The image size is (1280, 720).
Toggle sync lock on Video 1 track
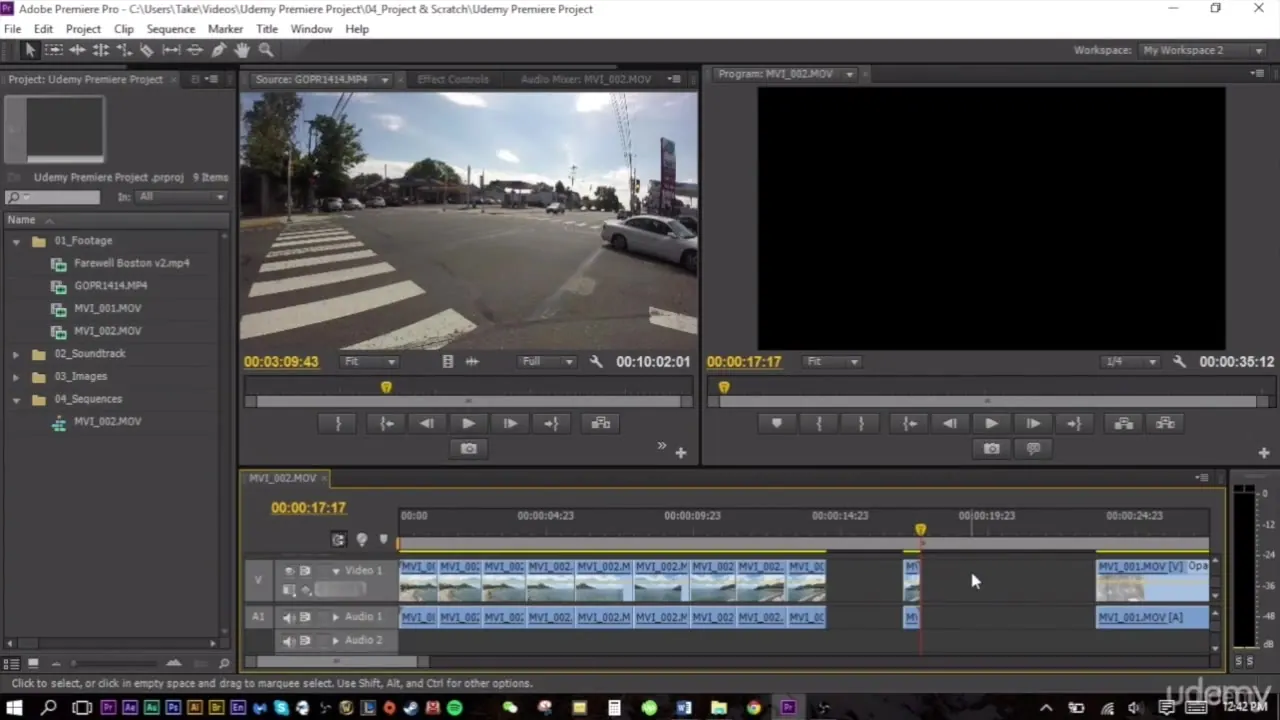(305, 571)
